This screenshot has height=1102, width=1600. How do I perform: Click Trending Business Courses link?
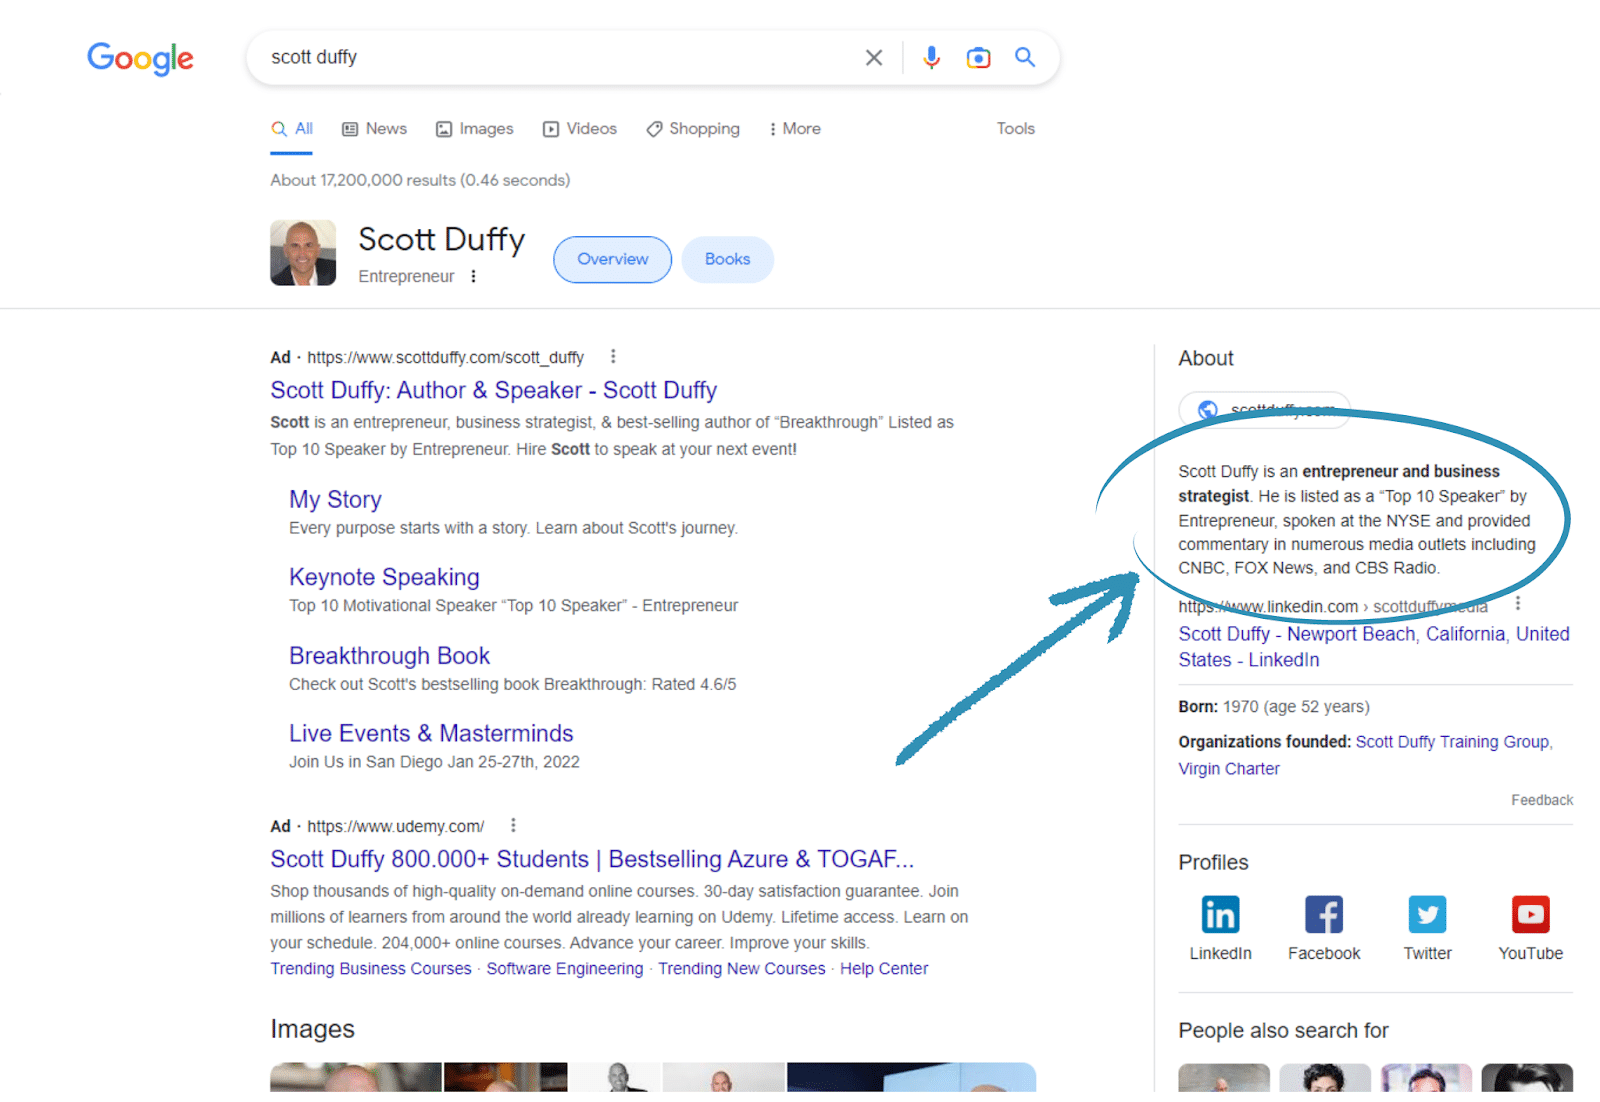click(371, 969)
